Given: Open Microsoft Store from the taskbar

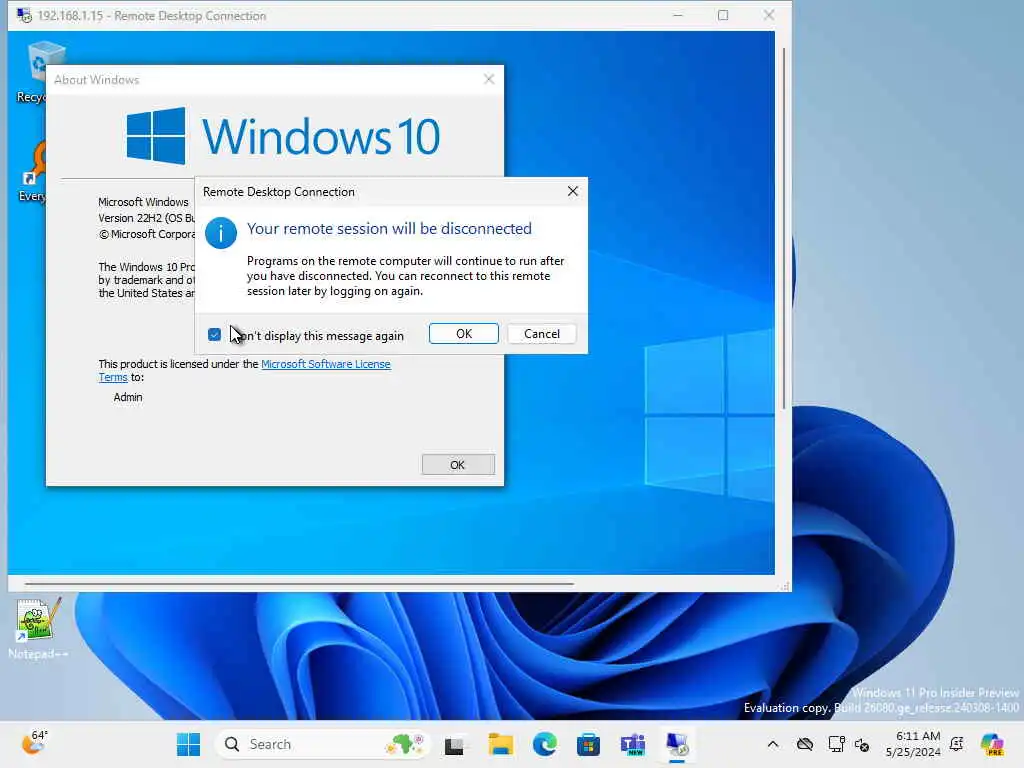Looking at the screenshot, I should (x=588, y=744).
